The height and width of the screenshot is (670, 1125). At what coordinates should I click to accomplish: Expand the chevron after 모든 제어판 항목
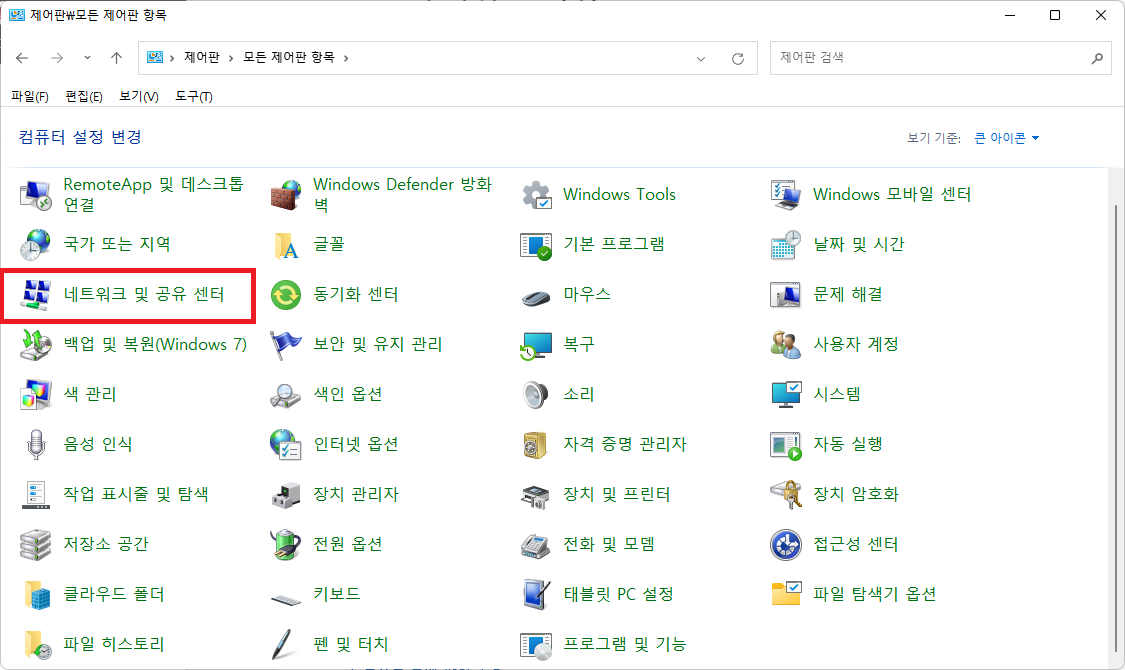346,58
